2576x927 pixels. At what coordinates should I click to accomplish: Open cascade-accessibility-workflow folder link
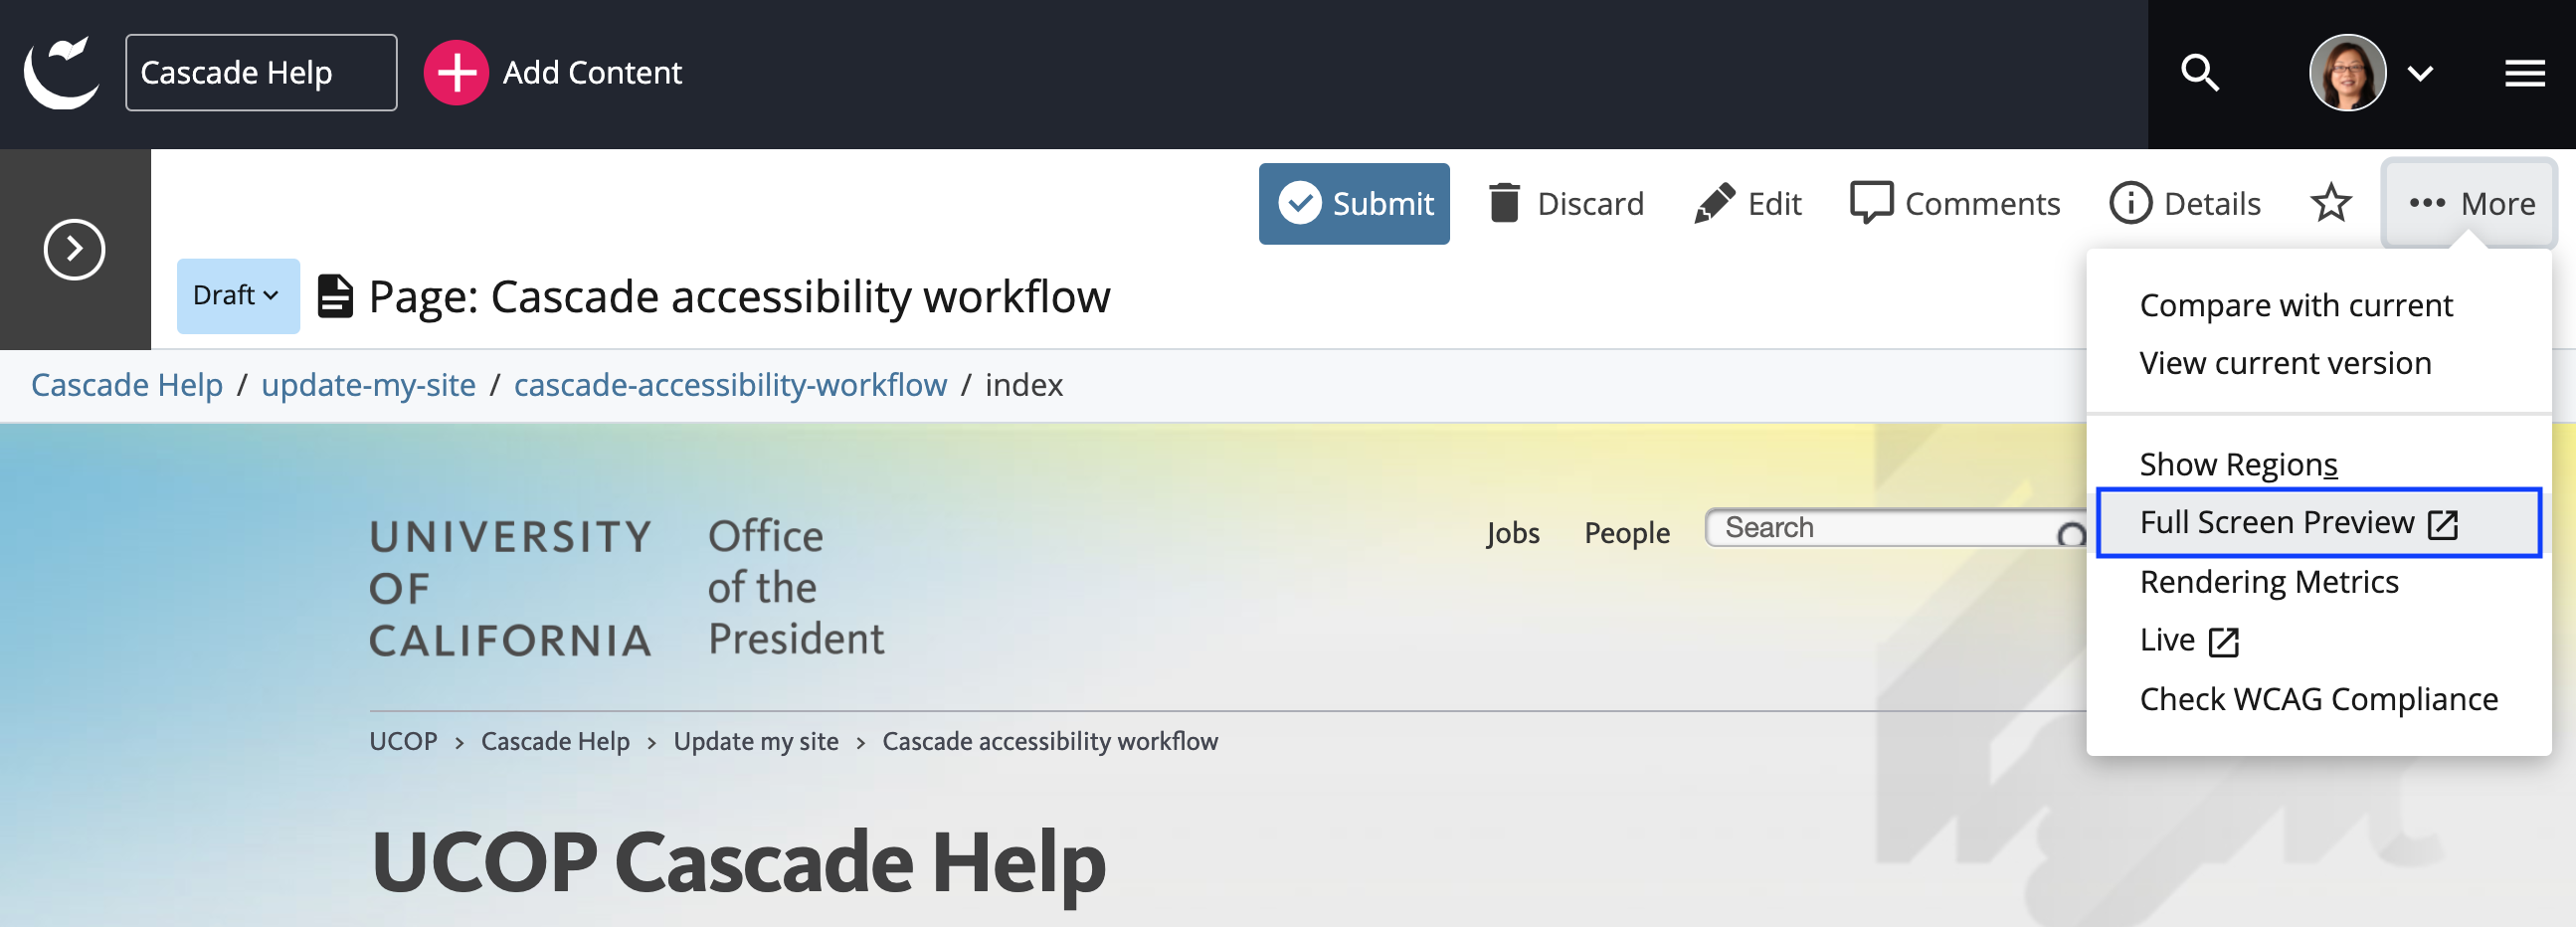point(730,385)
